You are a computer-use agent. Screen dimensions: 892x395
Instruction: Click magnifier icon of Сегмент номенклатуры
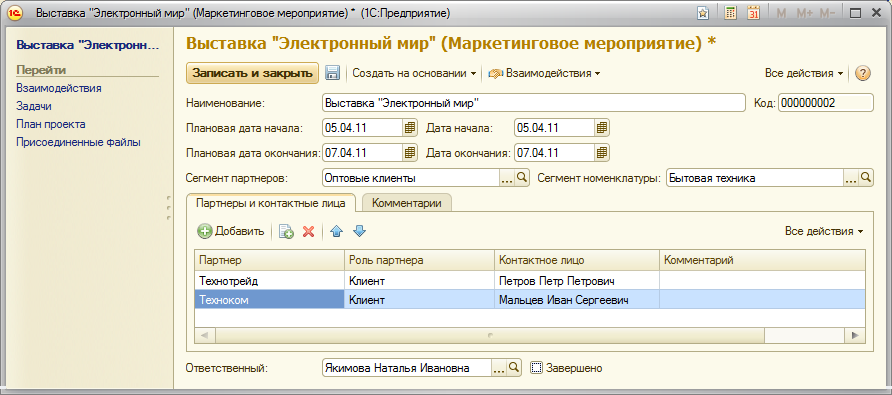point(865,178)
